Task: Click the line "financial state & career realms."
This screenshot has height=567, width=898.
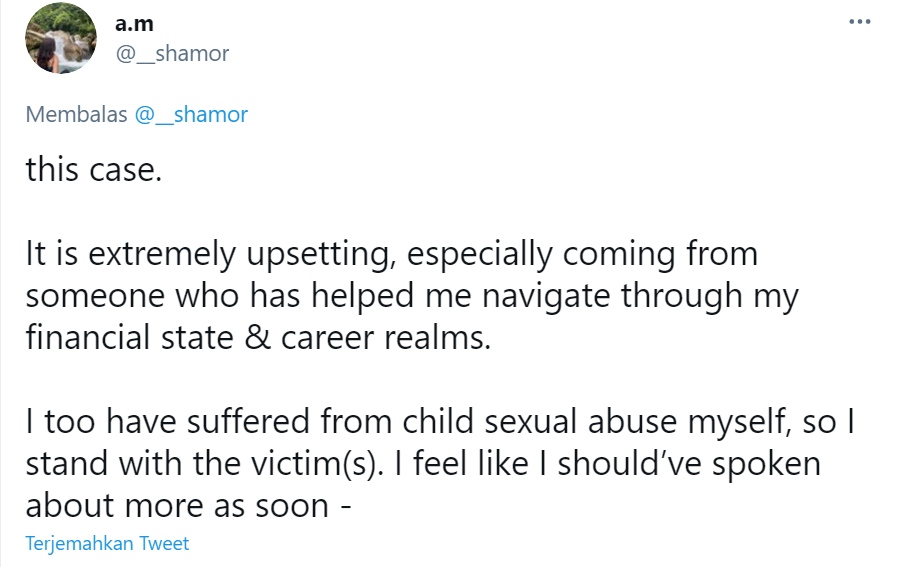Action: (x=259, y=337)
